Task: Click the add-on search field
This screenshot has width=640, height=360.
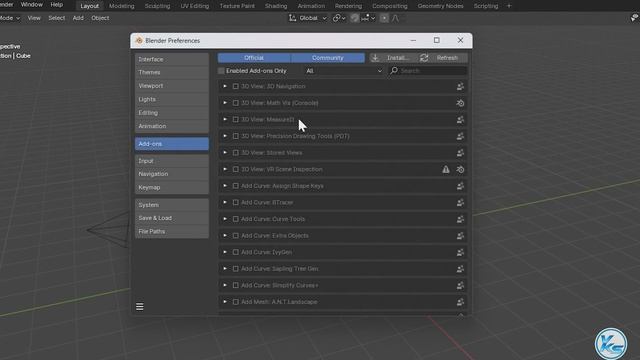Action: pyautogui.click(x=427, y=71)
